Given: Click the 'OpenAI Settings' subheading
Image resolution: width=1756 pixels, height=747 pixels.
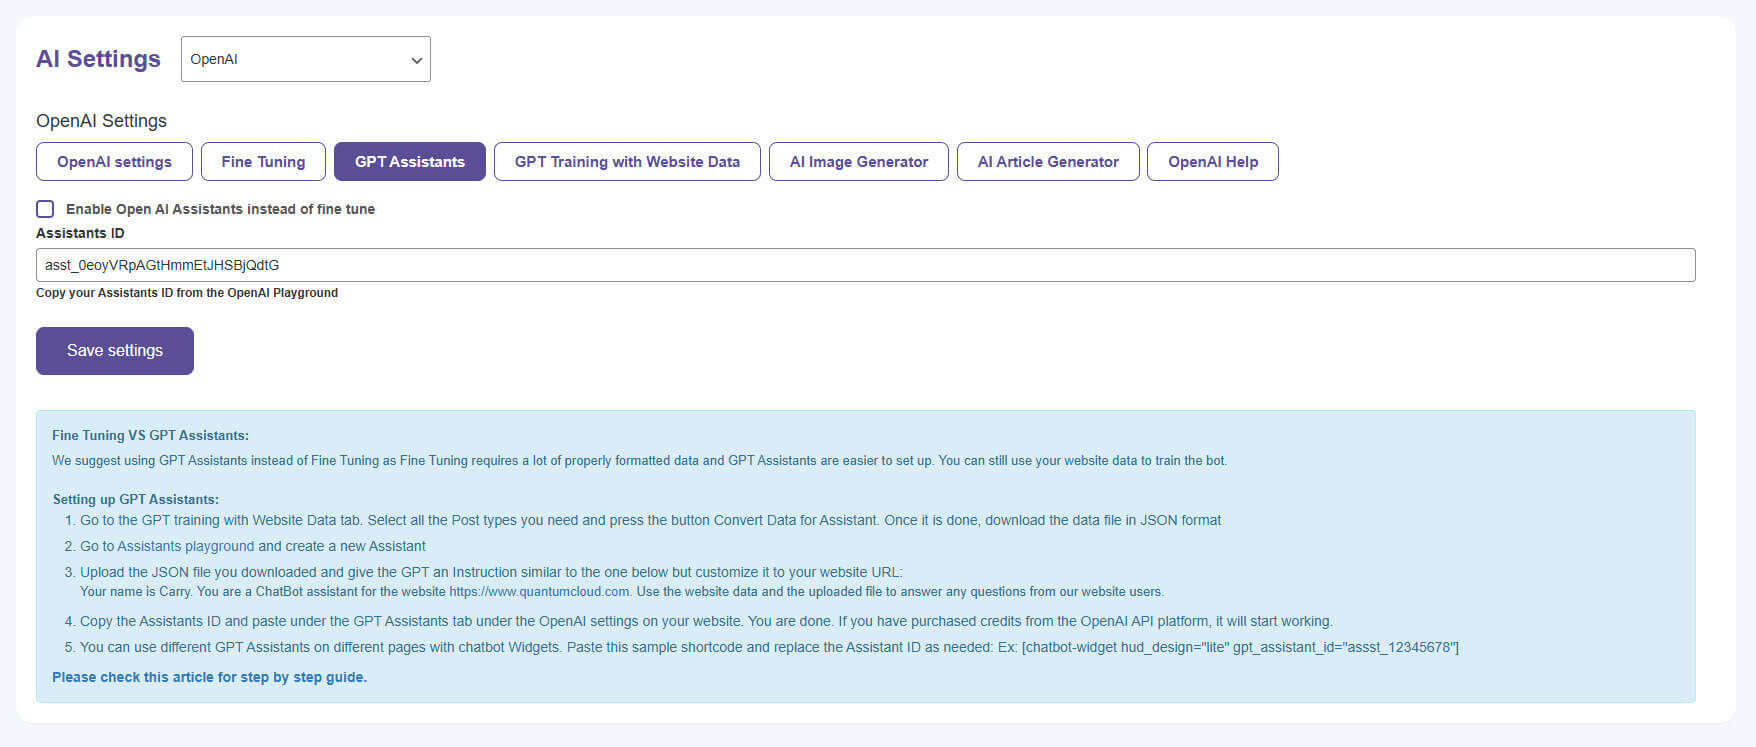Looking at the screenshot, I should (x=101, y=121).
